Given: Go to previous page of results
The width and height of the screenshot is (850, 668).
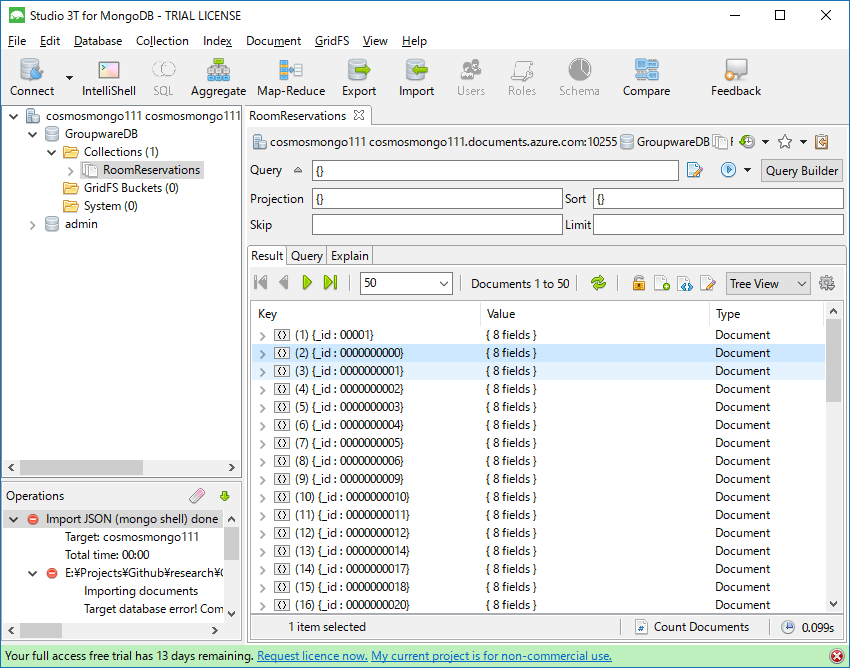Looking at the screenshot, I should [283, 282].
